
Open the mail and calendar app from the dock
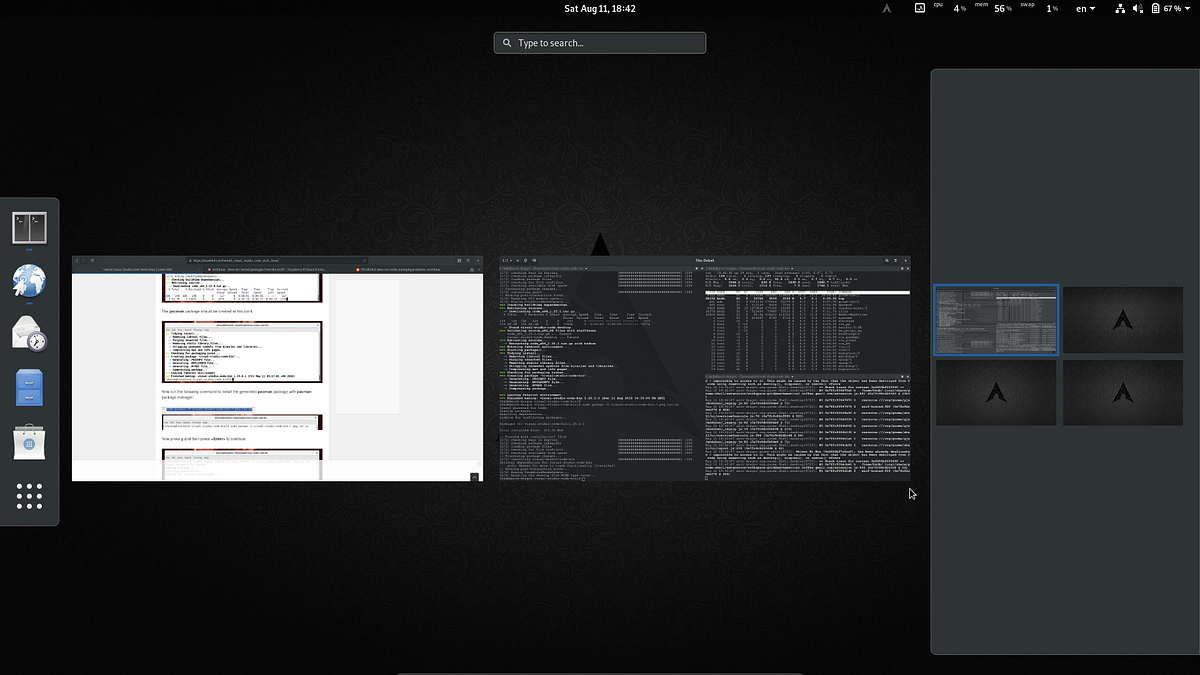(29, 335)
